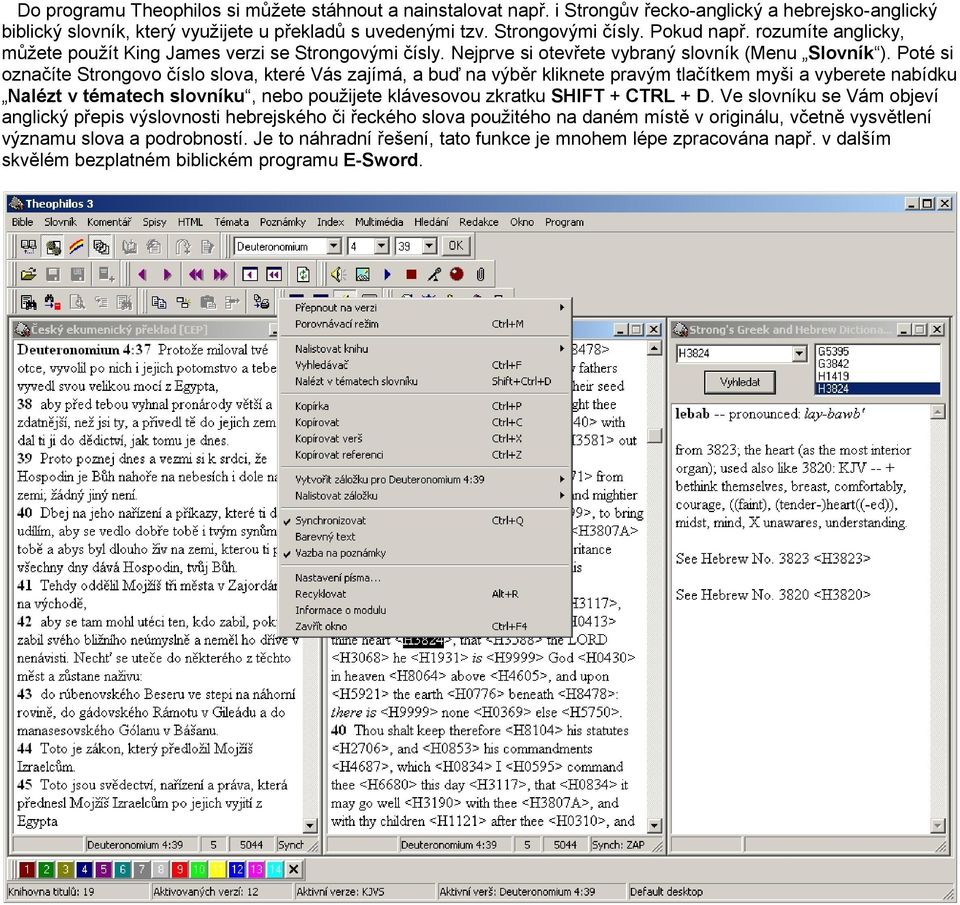The image size is (960, 905).
Task: Open Nastavení písma… from context menu
Action: pyautogui.click(x=424, y=577)
